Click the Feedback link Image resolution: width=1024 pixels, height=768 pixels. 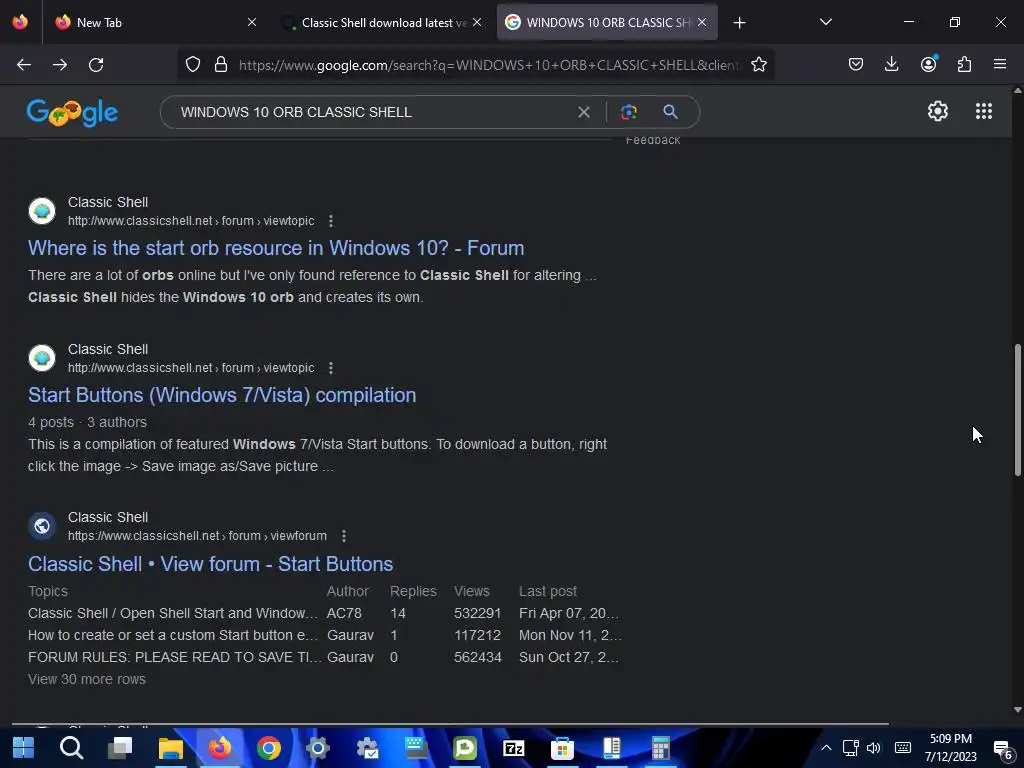[653, 141]
